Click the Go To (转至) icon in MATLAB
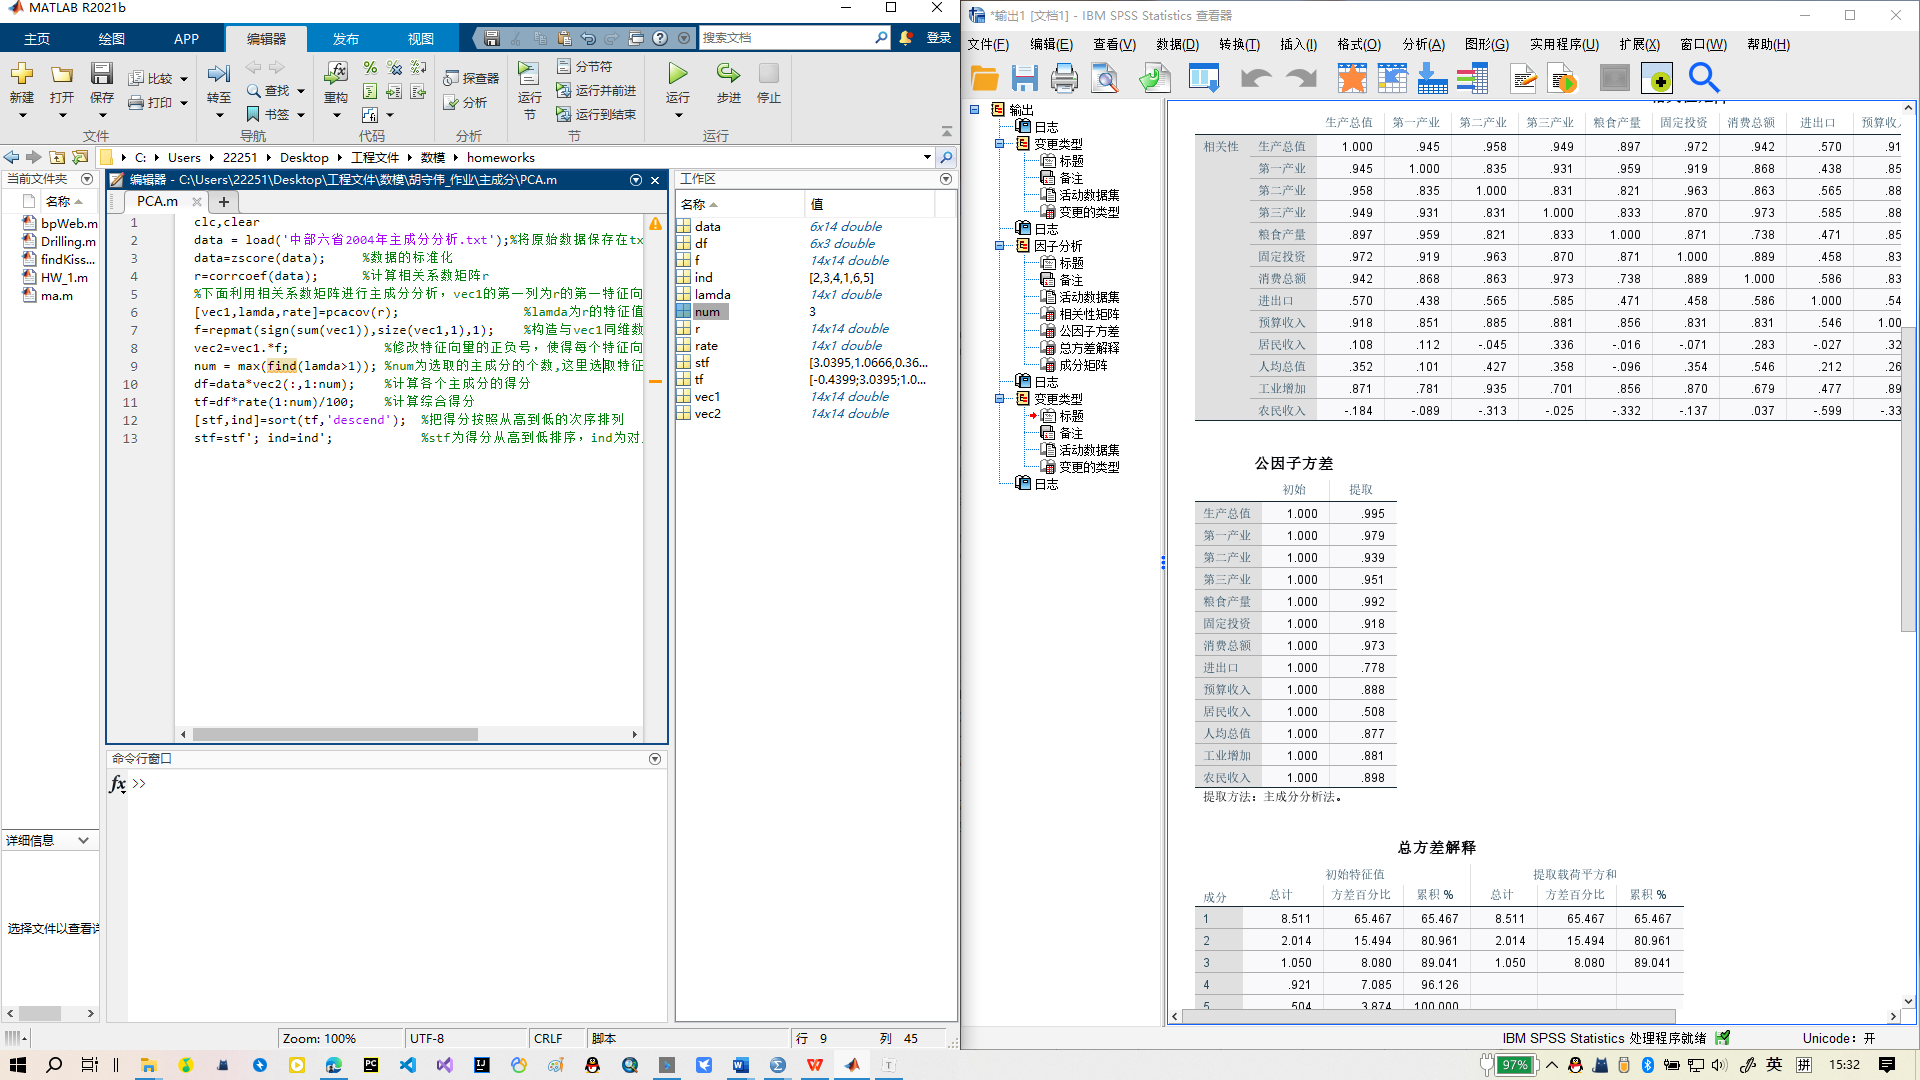The height and width of the screenshot is (1080, 1920). click(x=219, y=74)
